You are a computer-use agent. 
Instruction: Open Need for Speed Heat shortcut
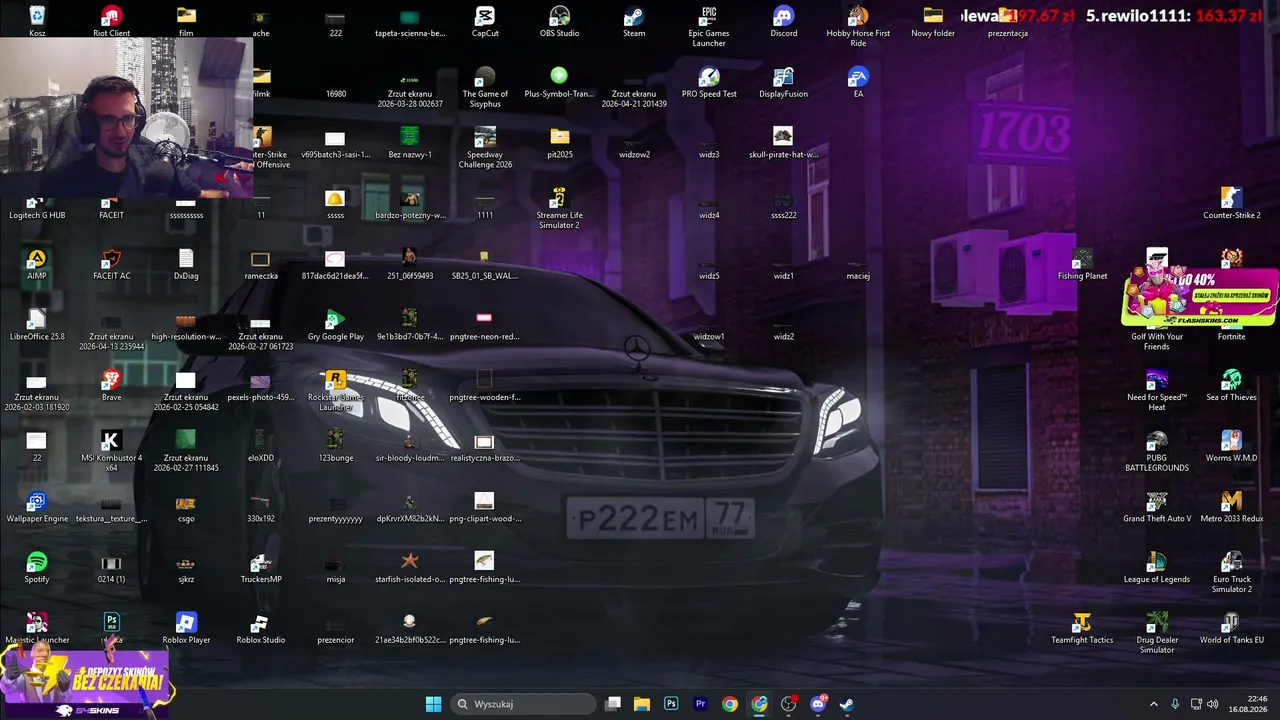click(1157, 390)
